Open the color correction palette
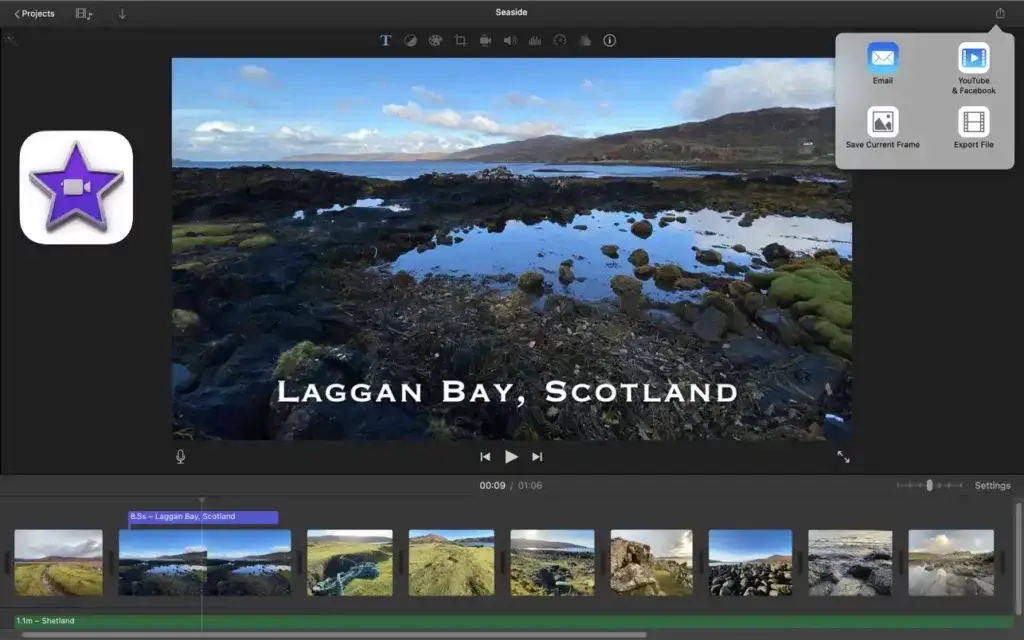This screenshot has width=1024, height=640. [x=435, y=41]
